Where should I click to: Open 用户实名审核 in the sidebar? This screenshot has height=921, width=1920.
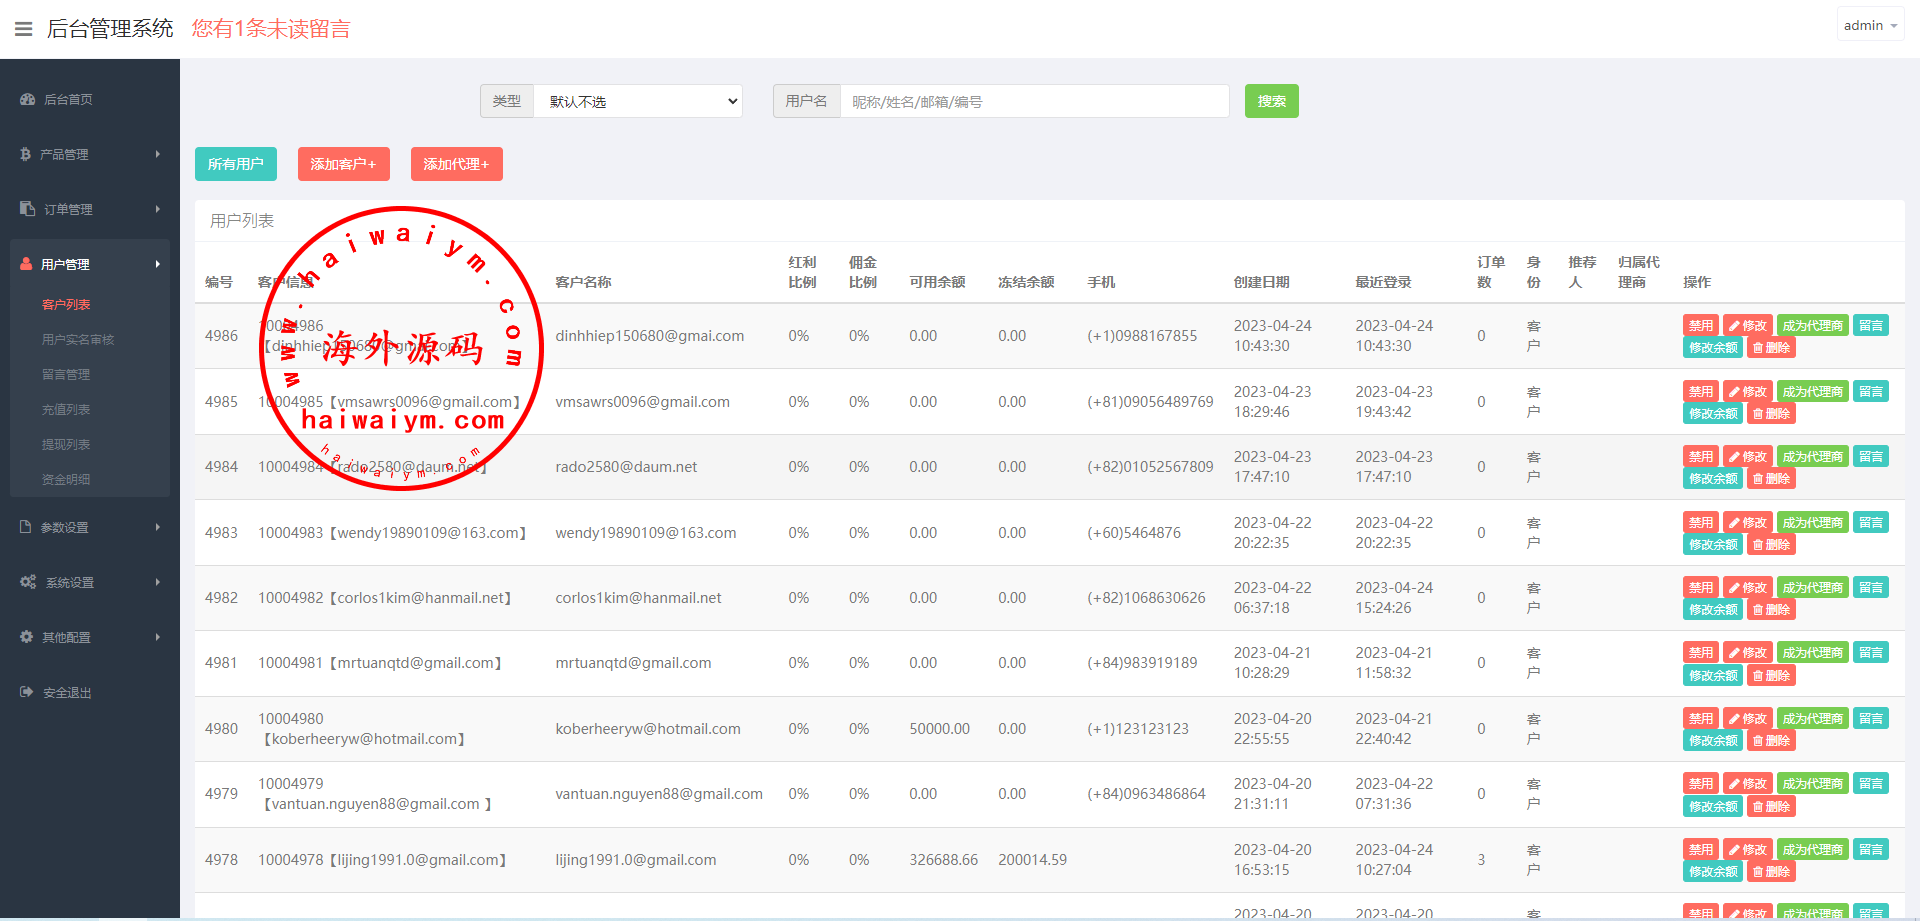tap(78, 340)
